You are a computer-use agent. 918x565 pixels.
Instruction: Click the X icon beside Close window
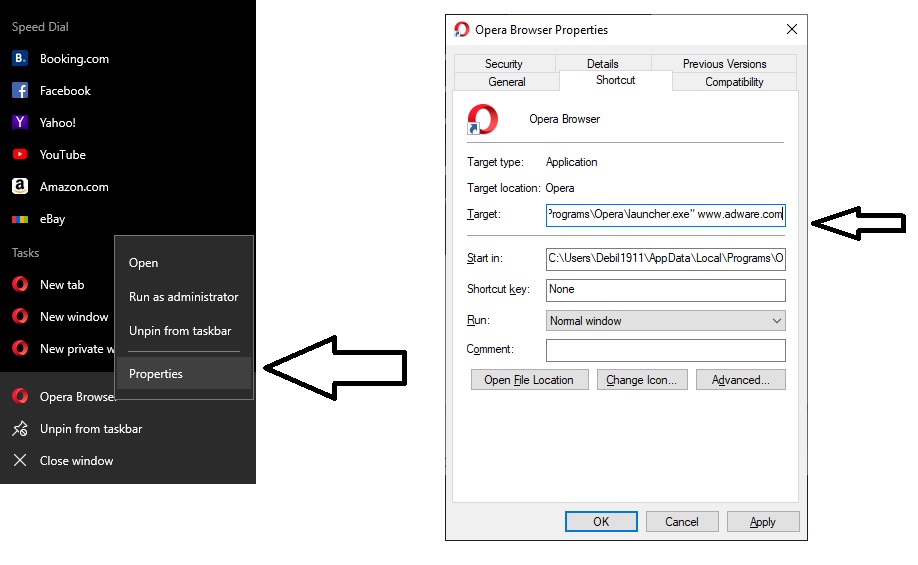20,461
